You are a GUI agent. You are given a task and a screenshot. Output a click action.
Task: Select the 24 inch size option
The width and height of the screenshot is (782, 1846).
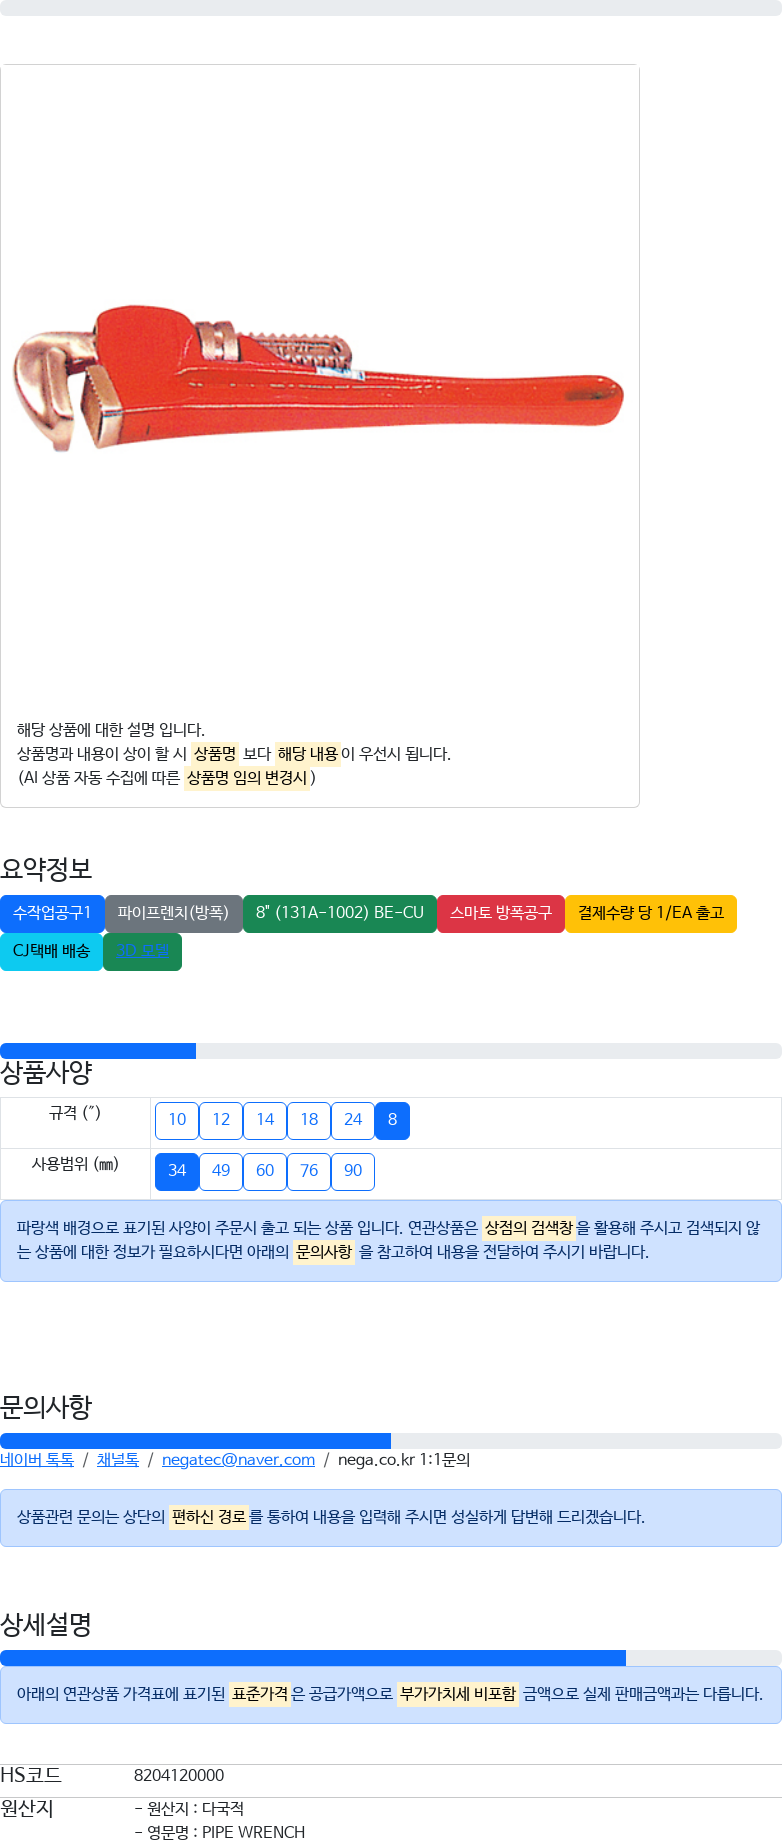(353, 1120)
